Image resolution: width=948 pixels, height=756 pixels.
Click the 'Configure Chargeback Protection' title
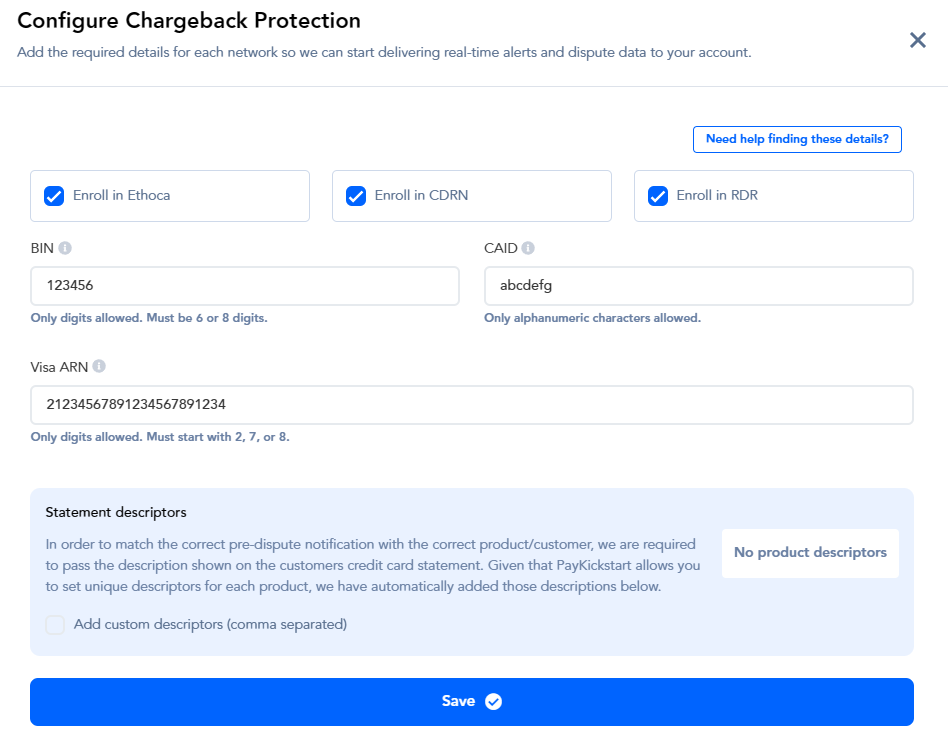pos(189,20)
